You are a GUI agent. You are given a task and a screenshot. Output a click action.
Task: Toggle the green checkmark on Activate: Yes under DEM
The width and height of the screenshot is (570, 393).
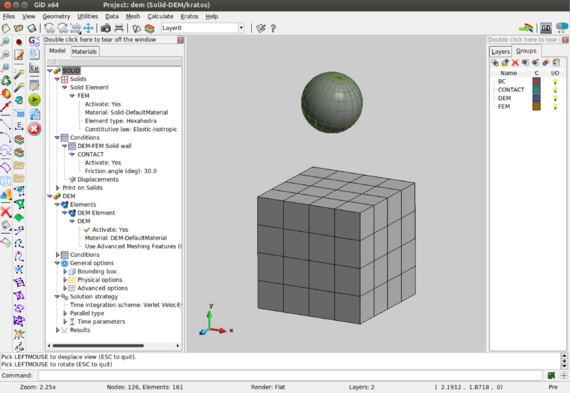[87, 229]
